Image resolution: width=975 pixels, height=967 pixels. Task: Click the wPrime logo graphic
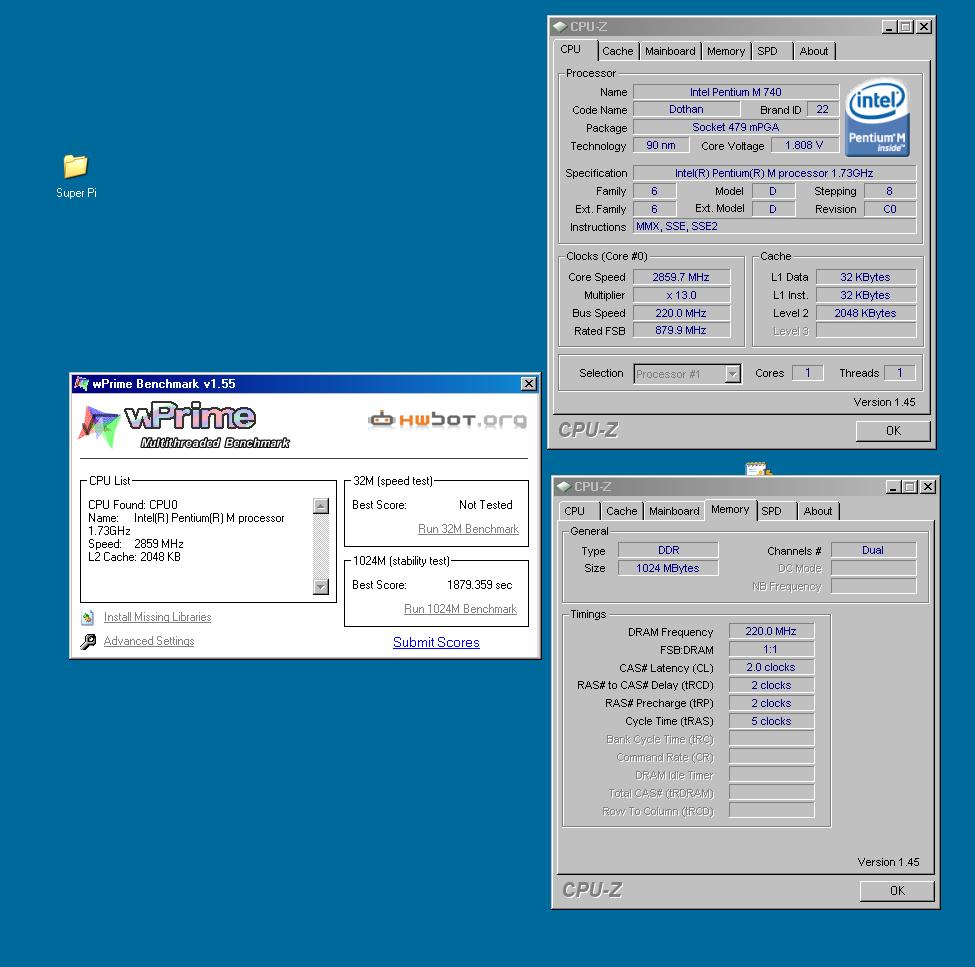[184, 425]
